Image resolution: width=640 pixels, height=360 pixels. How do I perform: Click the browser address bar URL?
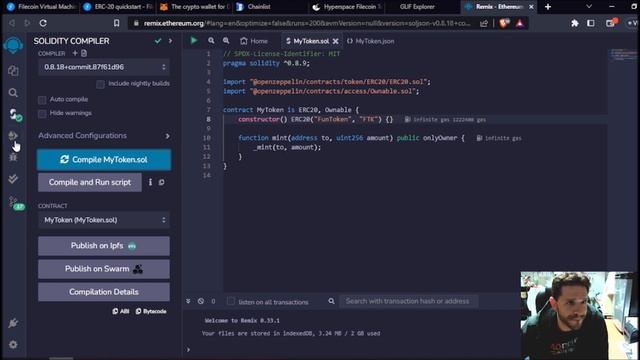pyautogui.click(x=307, y=23)
